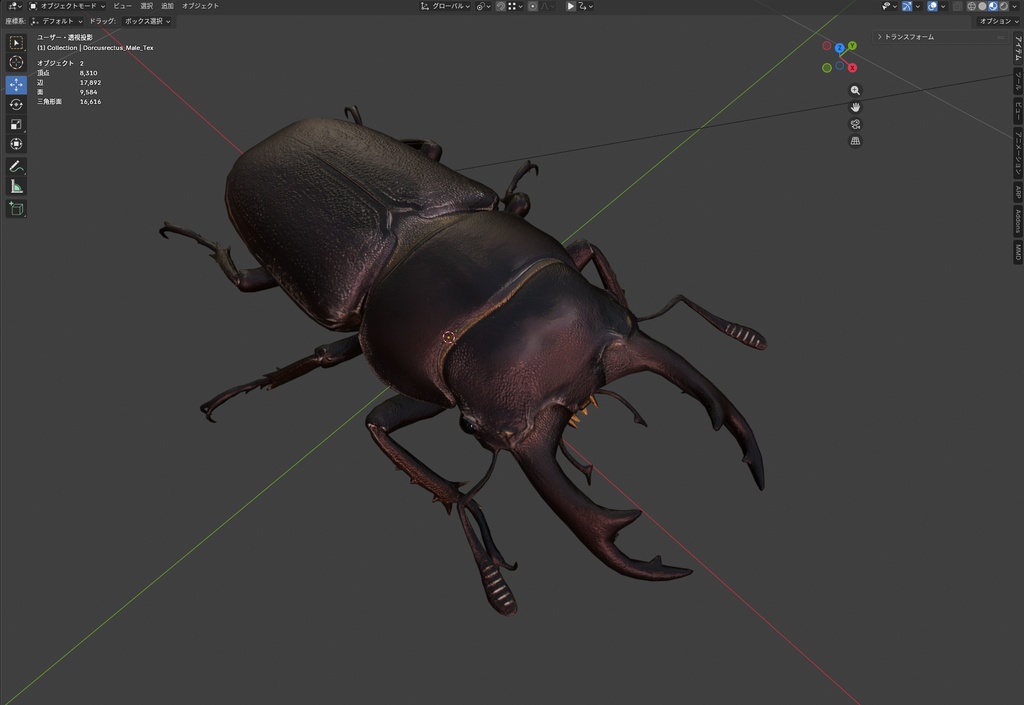
Task: Open the デフォルト coordinate system dropdown
Action: pyautogui.click(x=57, y=21)
